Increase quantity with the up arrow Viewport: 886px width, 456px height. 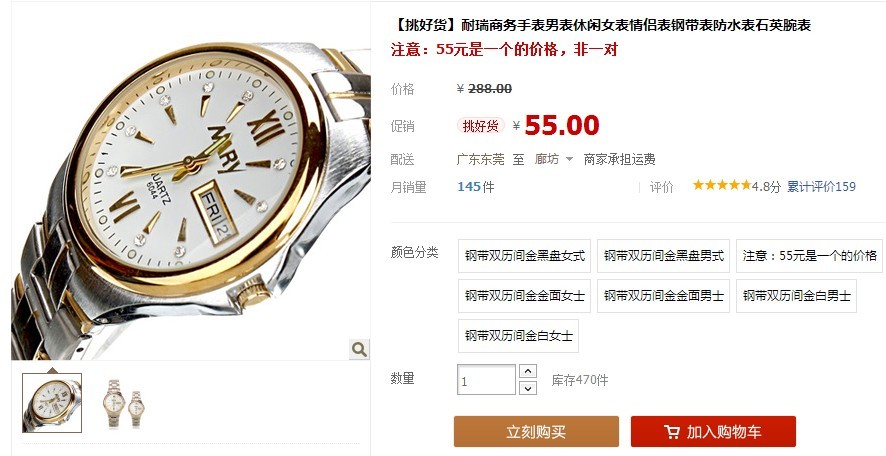(527, 371)
